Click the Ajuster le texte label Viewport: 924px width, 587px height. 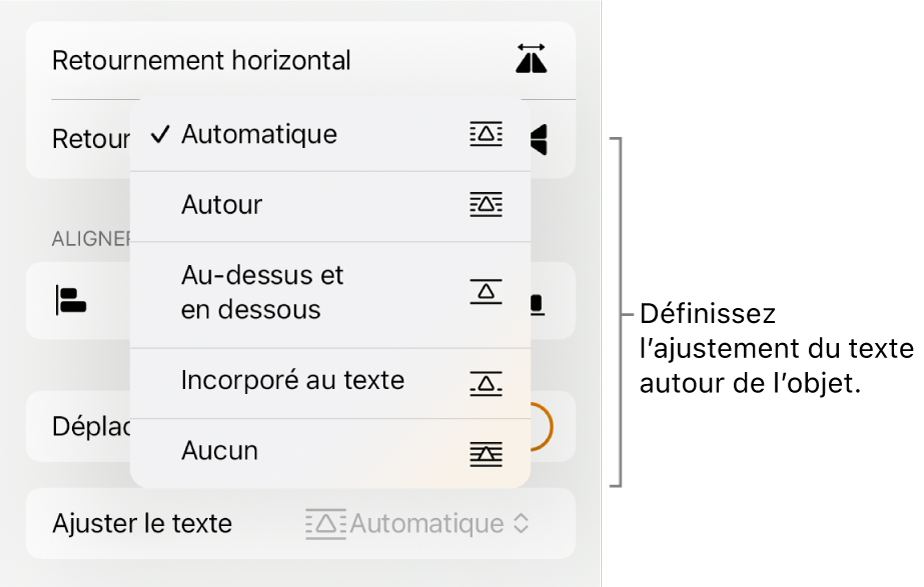click(x=142, y=523)
